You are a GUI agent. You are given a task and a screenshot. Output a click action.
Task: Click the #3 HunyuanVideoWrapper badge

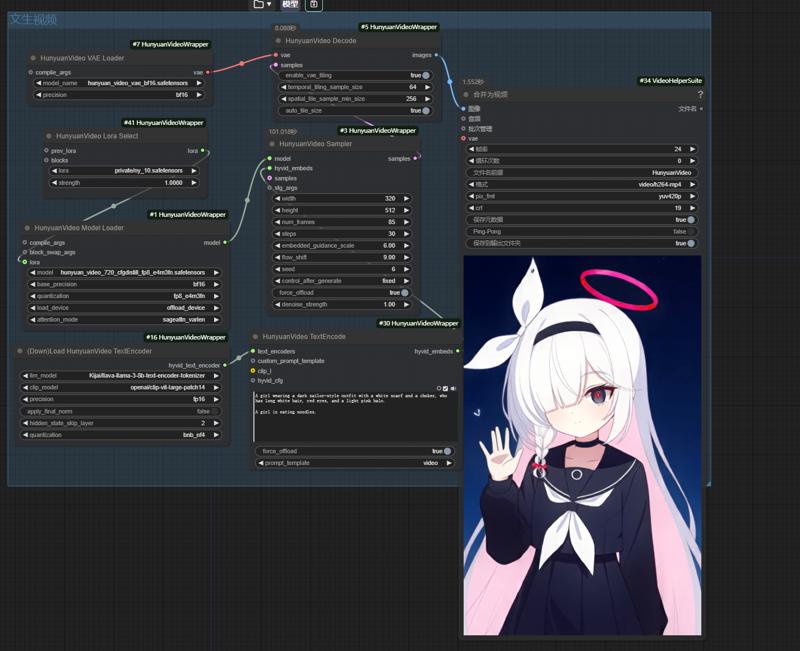click(x=378, y=131)
